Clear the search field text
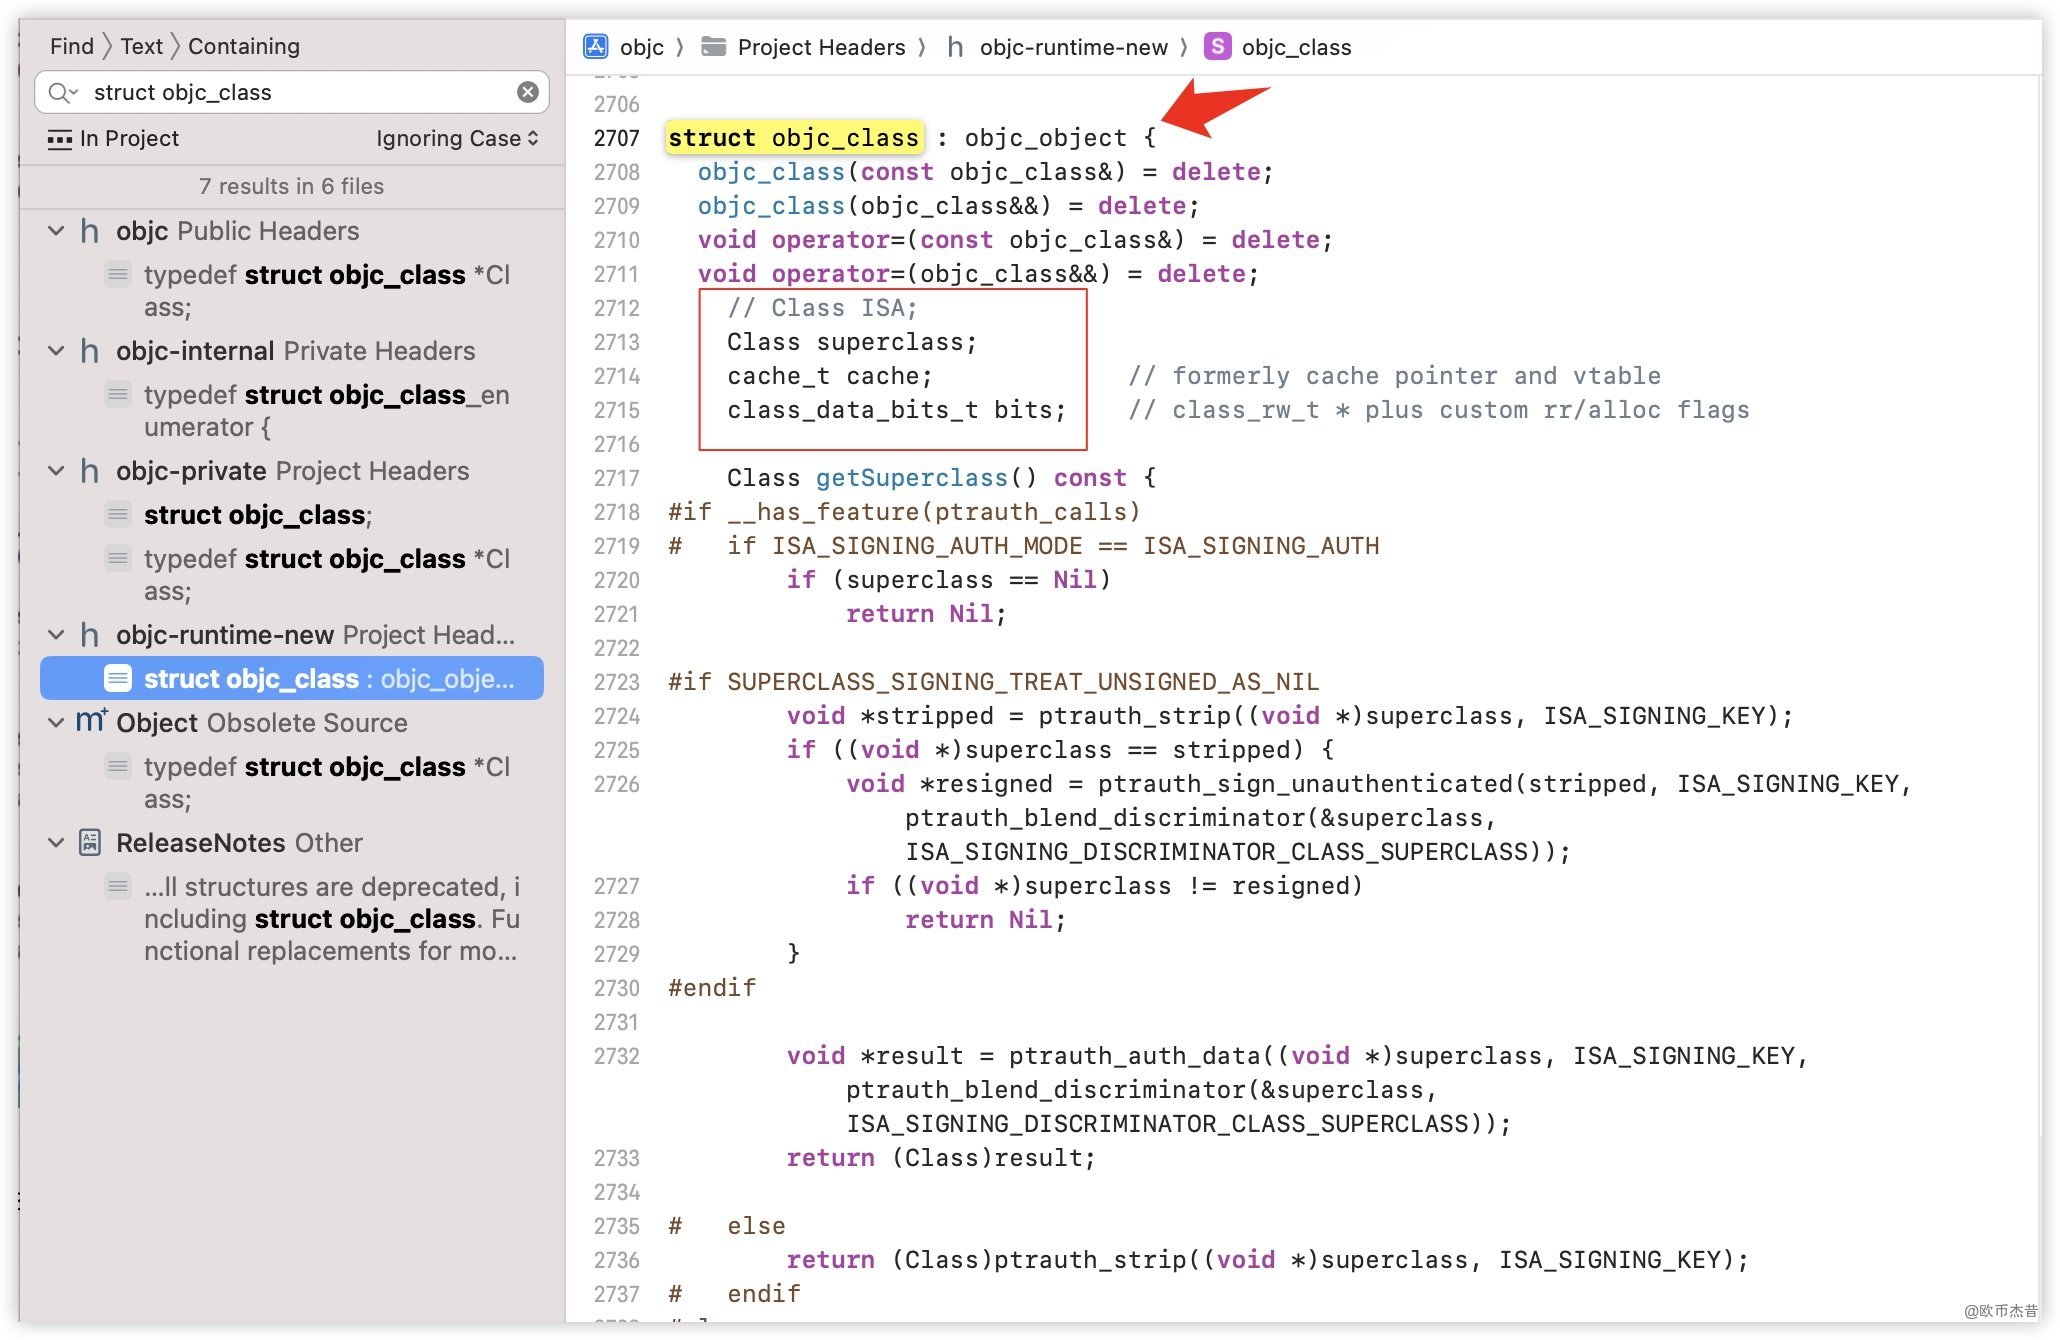Screen dimensions: 2060x1340 pos(528,92)
